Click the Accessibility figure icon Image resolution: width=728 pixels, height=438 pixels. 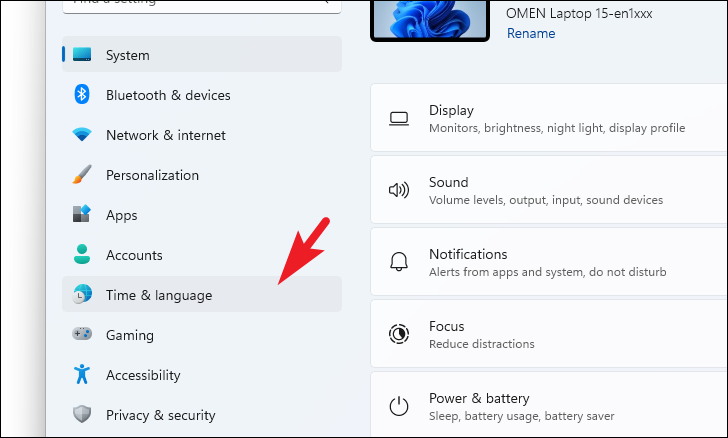click(82, 374)
